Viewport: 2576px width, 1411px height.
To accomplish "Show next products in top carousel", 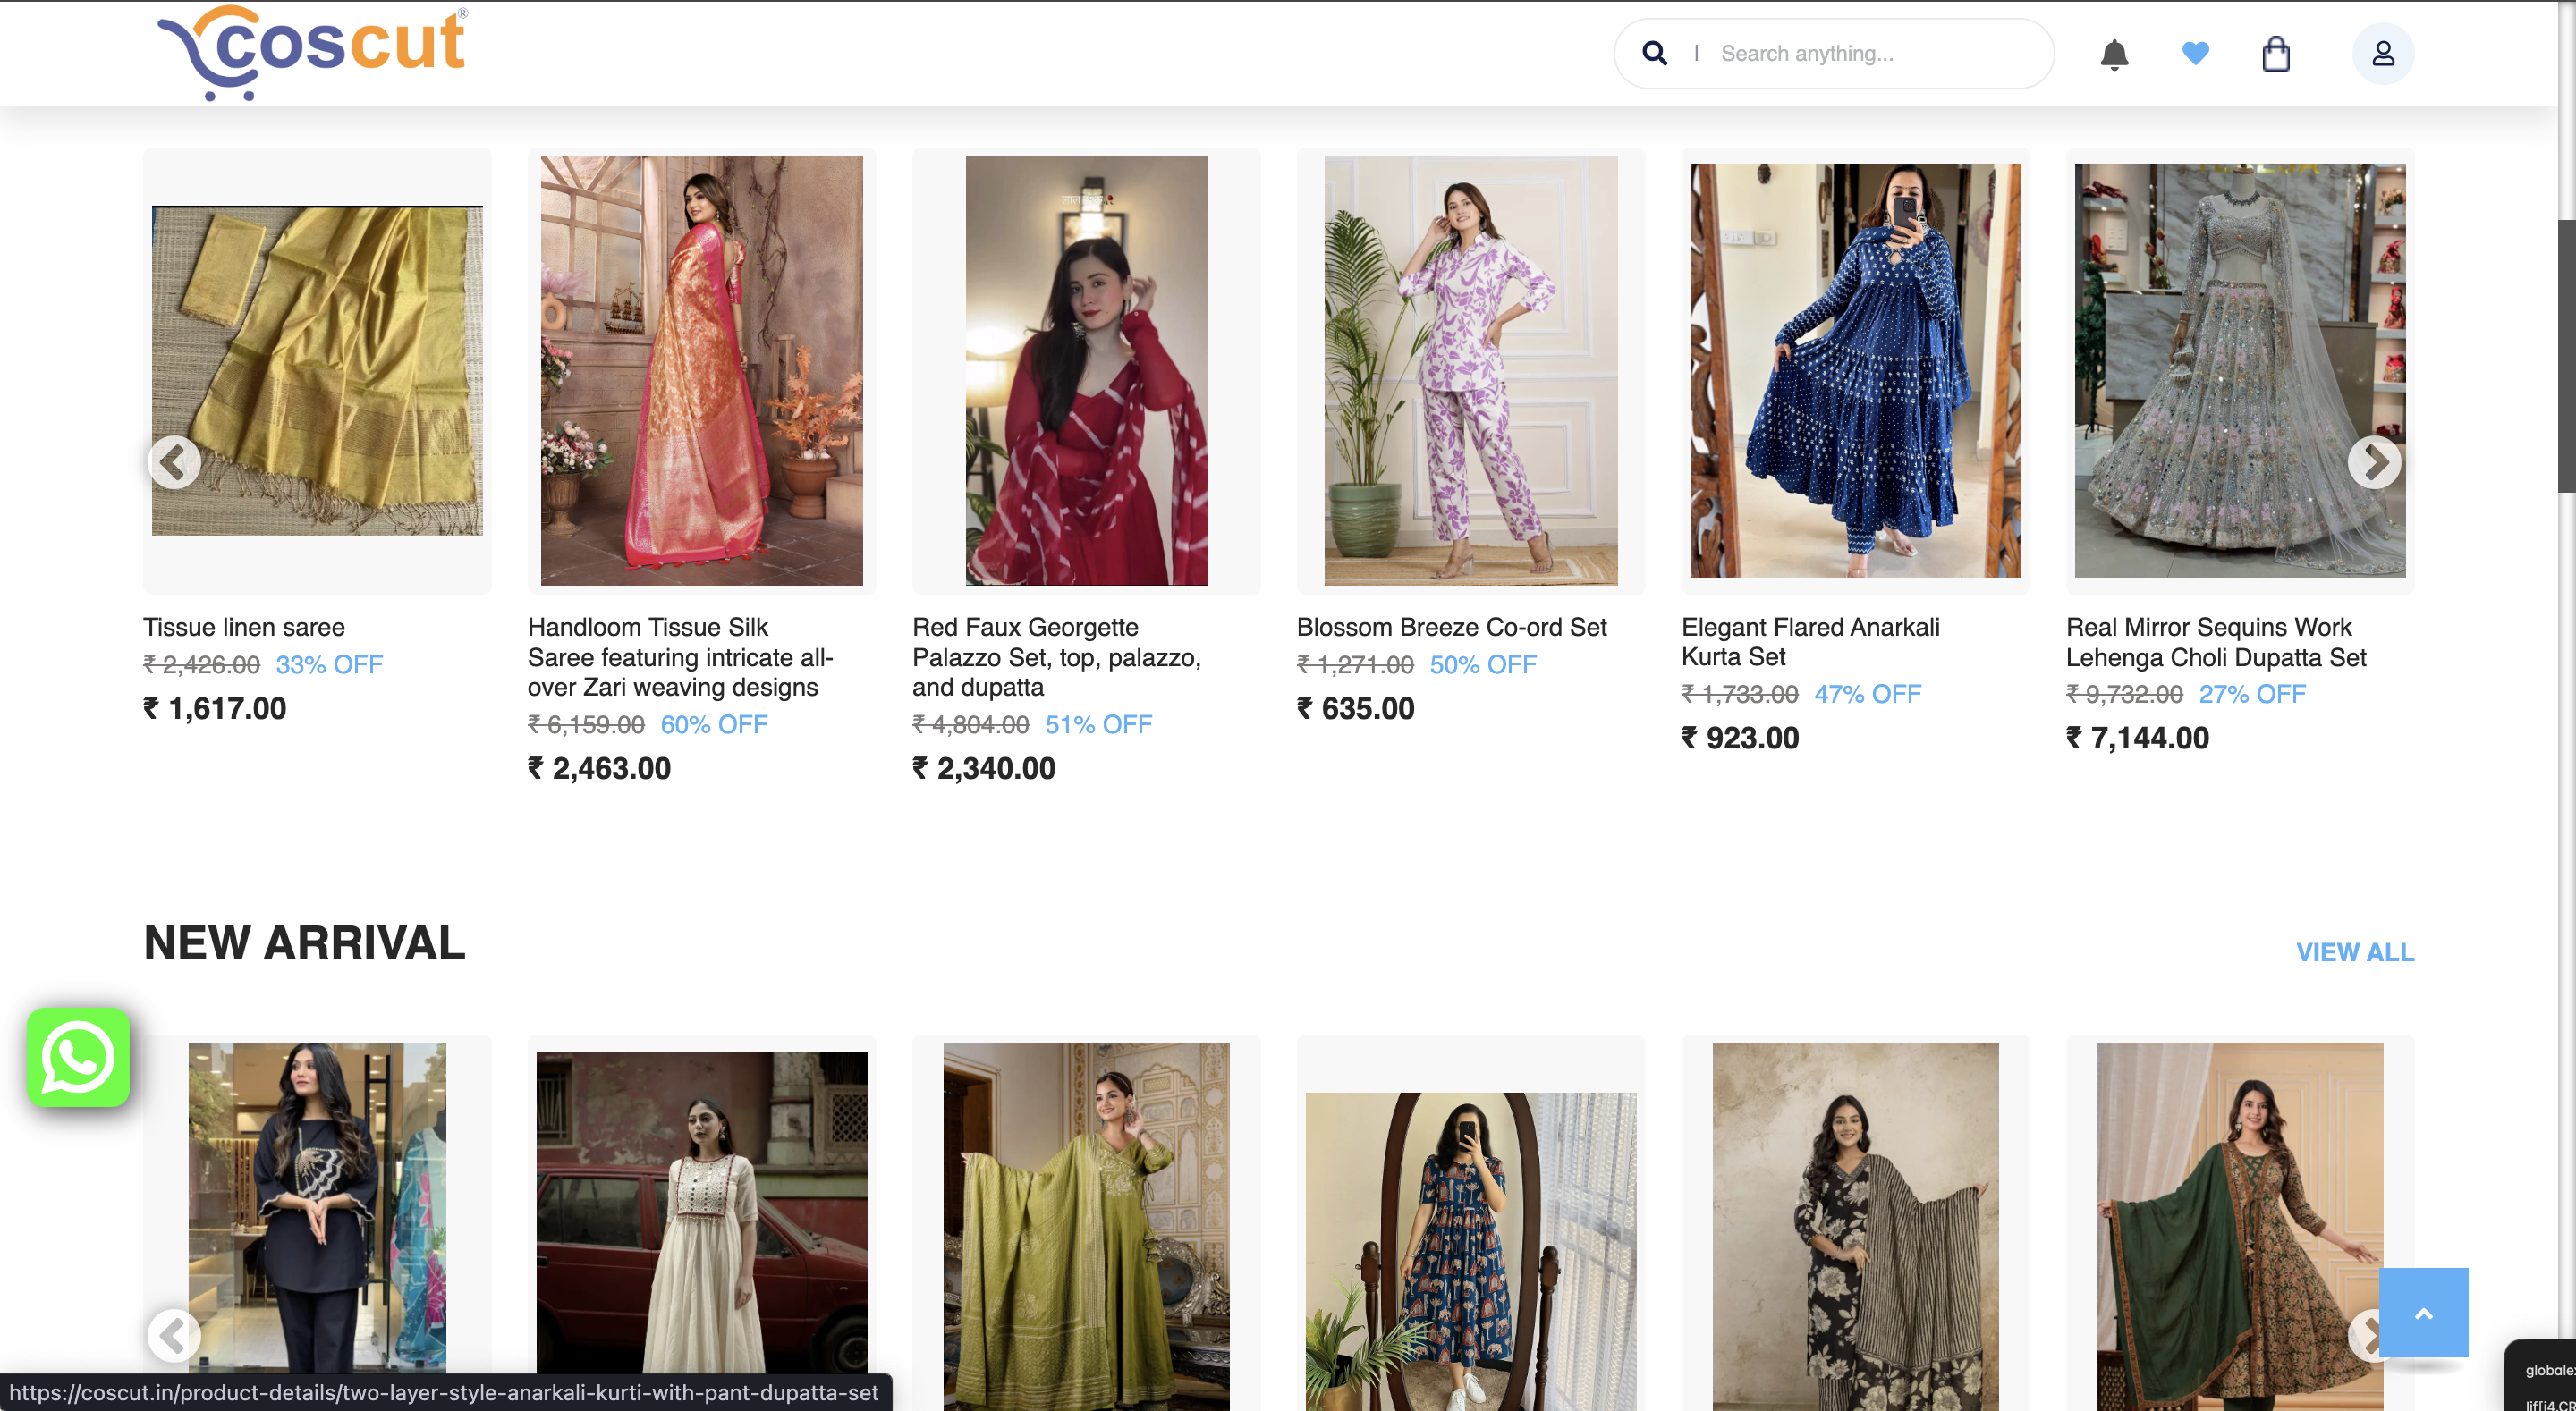I will pyautogui.click(x=2374, y=462).
